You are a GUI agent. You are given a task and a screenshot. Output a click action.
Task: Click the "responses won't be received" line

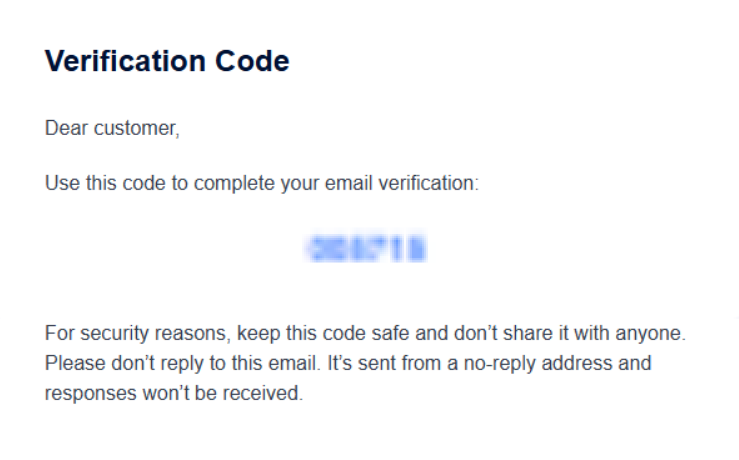click(172, 394)
